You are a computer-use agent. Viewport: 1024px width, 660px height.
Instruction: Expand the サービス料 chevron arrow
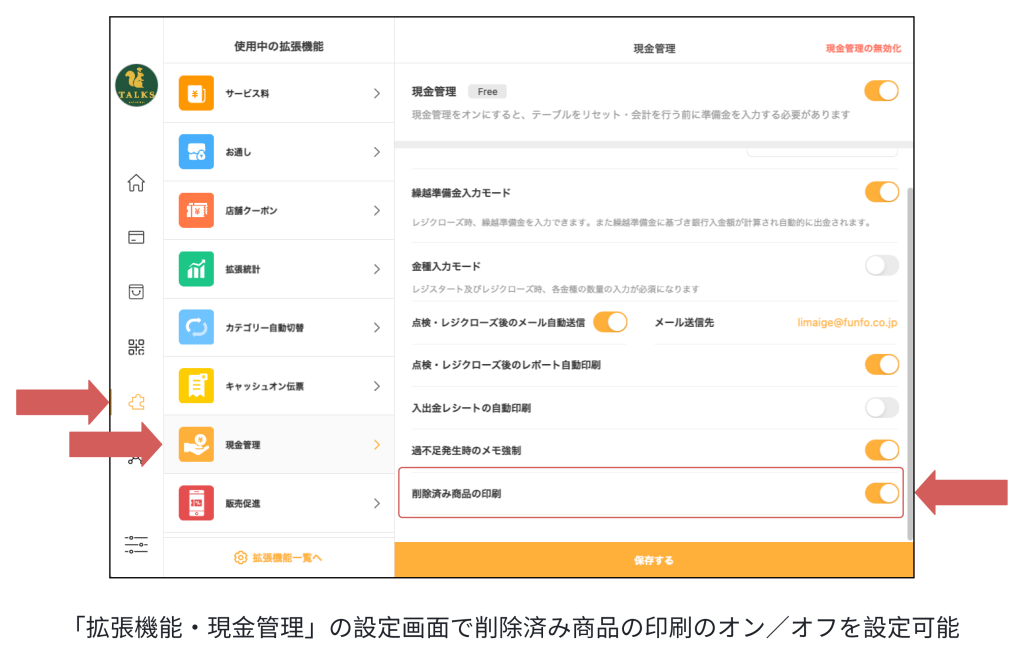(377, 93)
